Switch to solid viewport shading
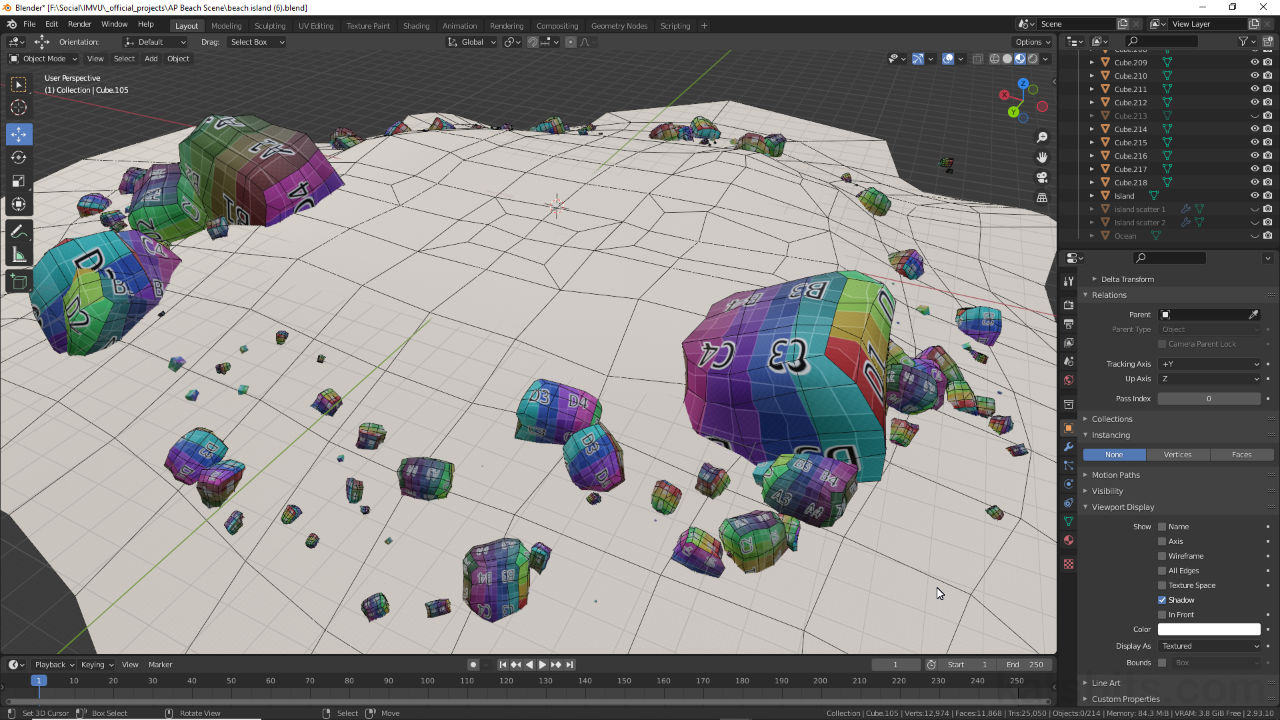This screenshot has width=1280, height=720. 1007,58
